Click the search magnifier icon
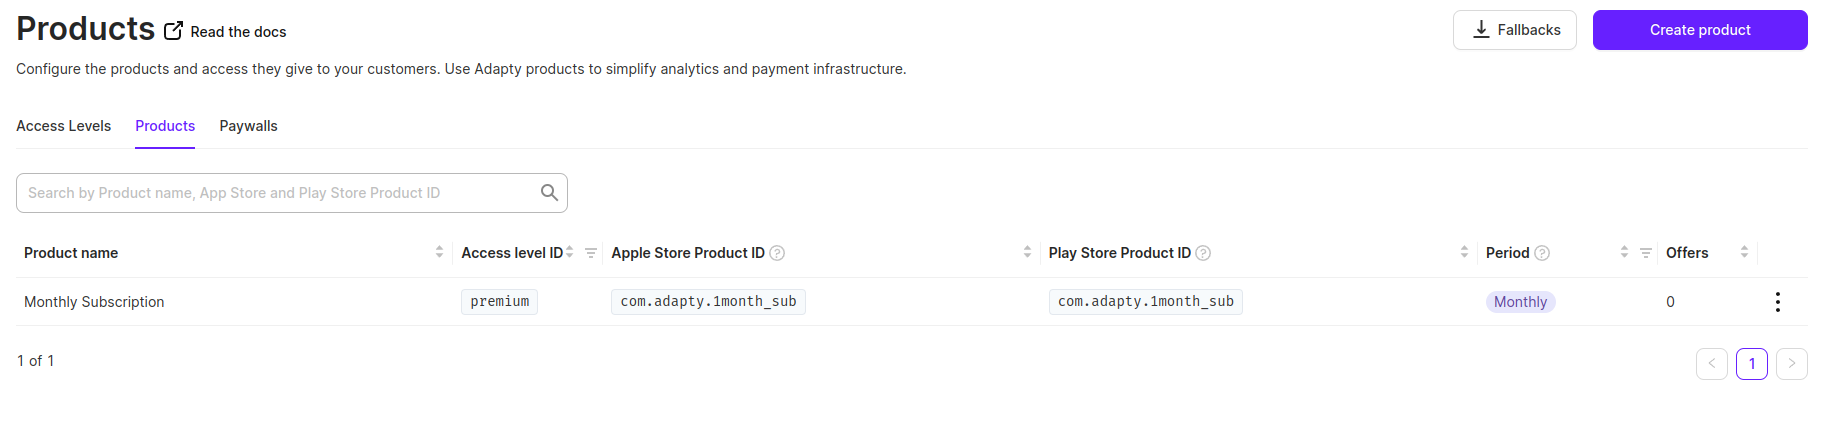Screen dimensions: 1823x442 [x=549, y=192]
